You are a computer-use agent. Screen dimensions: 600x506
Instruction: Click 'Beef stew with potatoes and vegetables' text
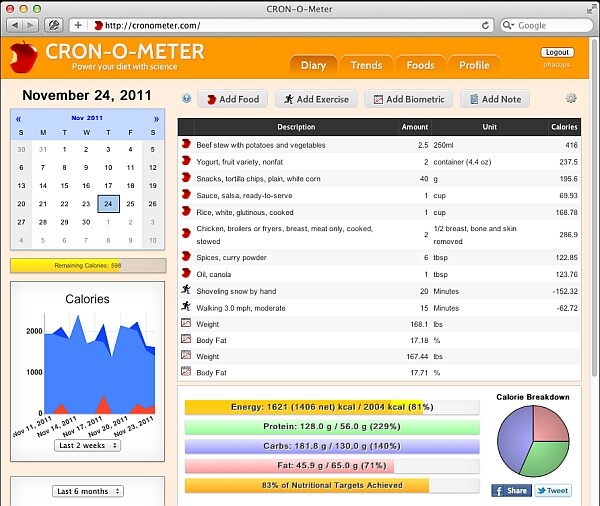(261, 145)
